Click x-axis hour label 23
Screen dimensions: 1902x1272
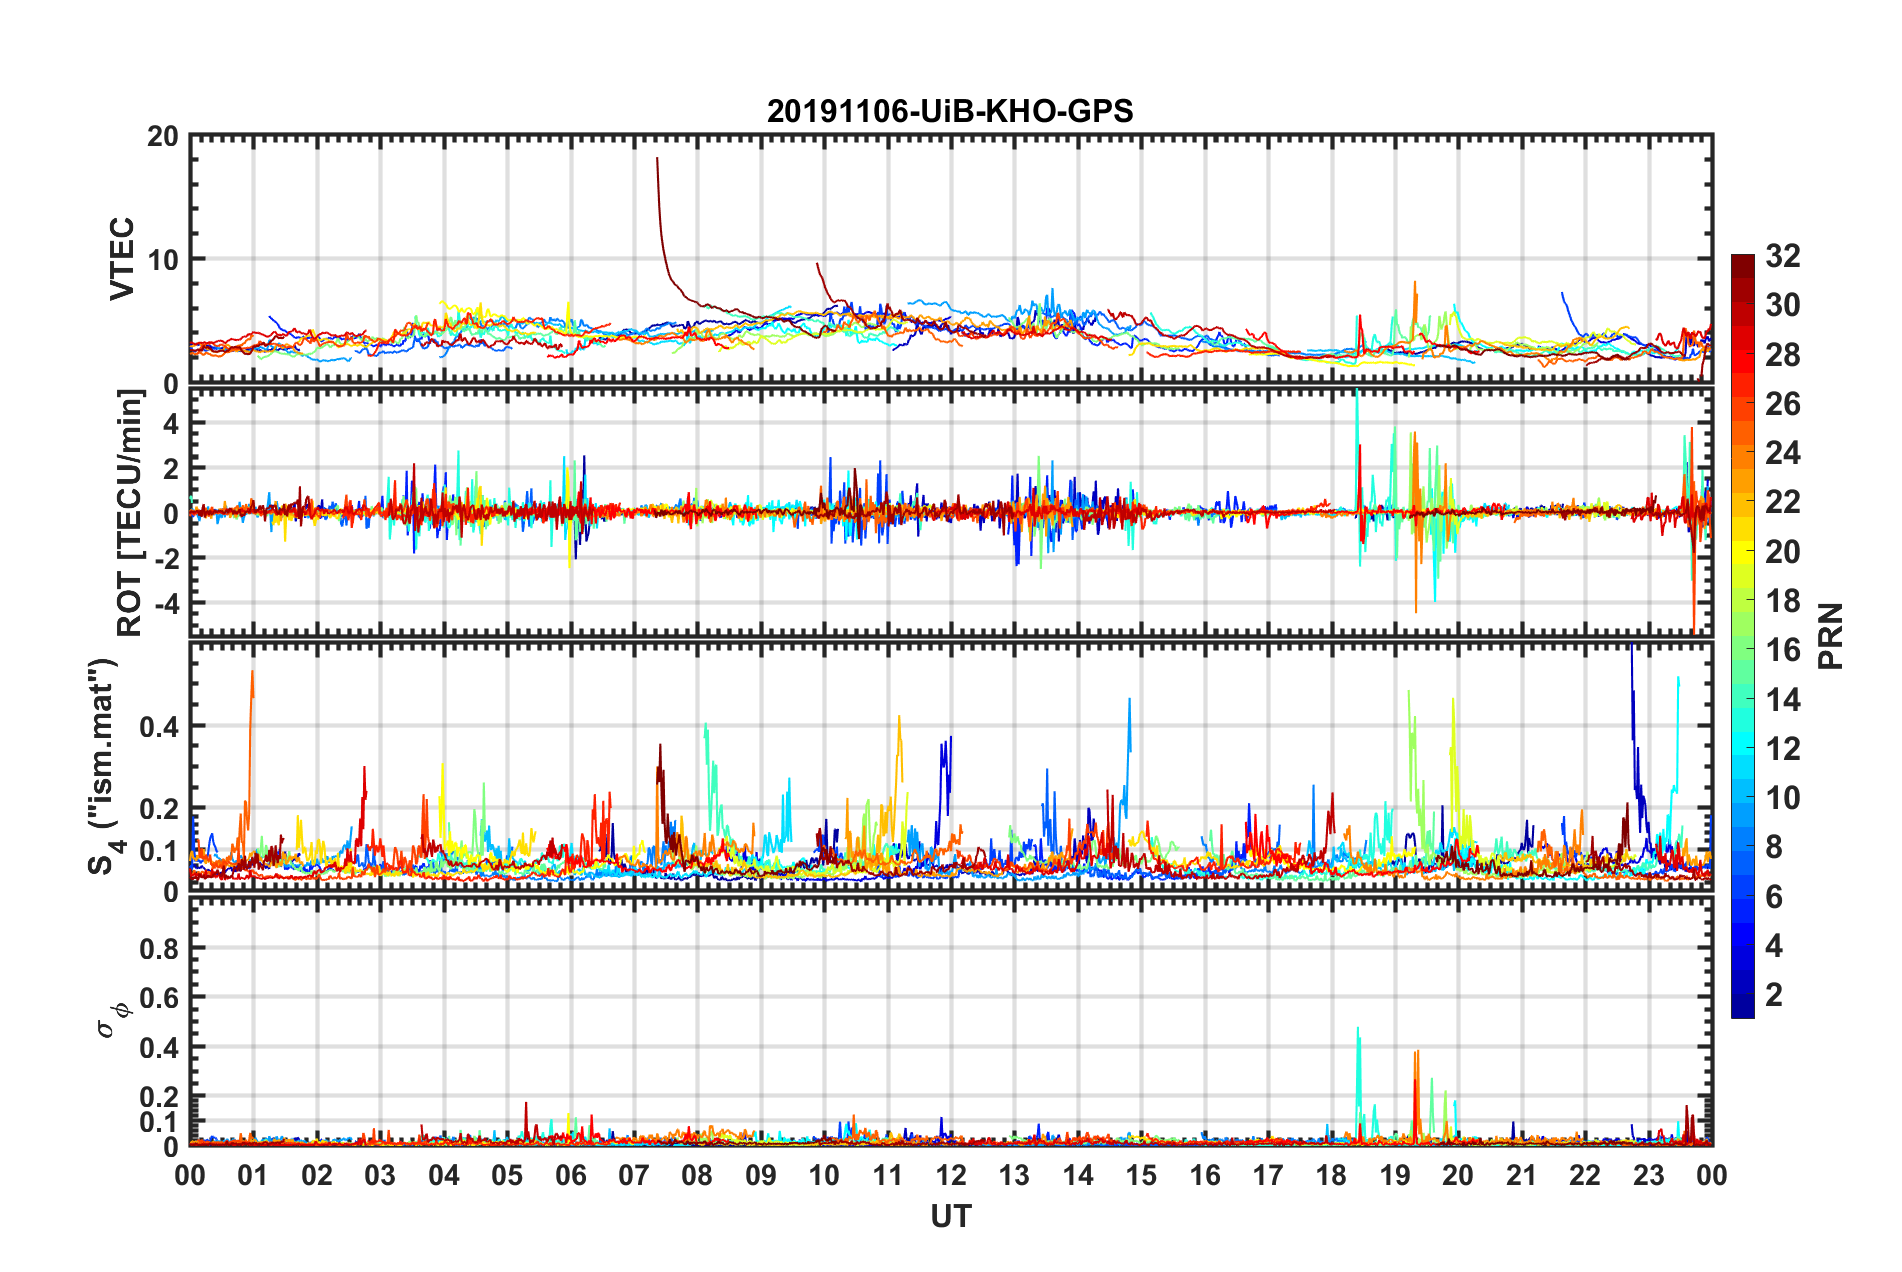[x=1649, y=1175]
